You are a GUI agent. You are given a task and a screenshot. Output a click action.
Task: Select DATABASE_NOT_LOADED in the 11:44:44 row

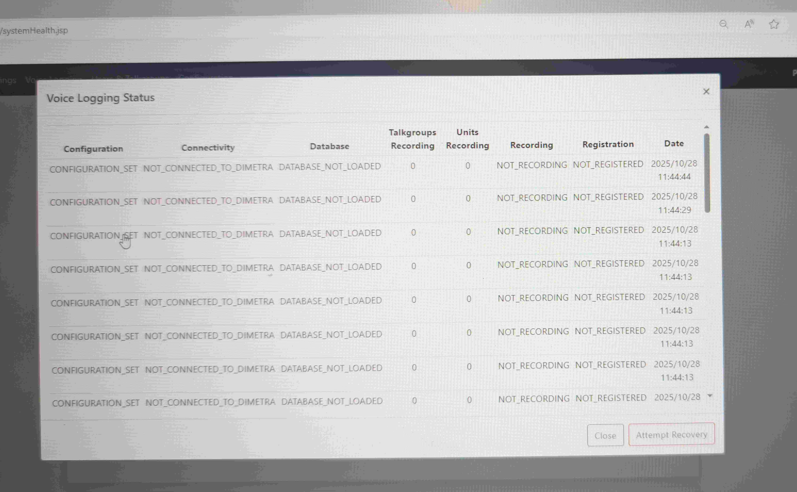pos(329,166)
